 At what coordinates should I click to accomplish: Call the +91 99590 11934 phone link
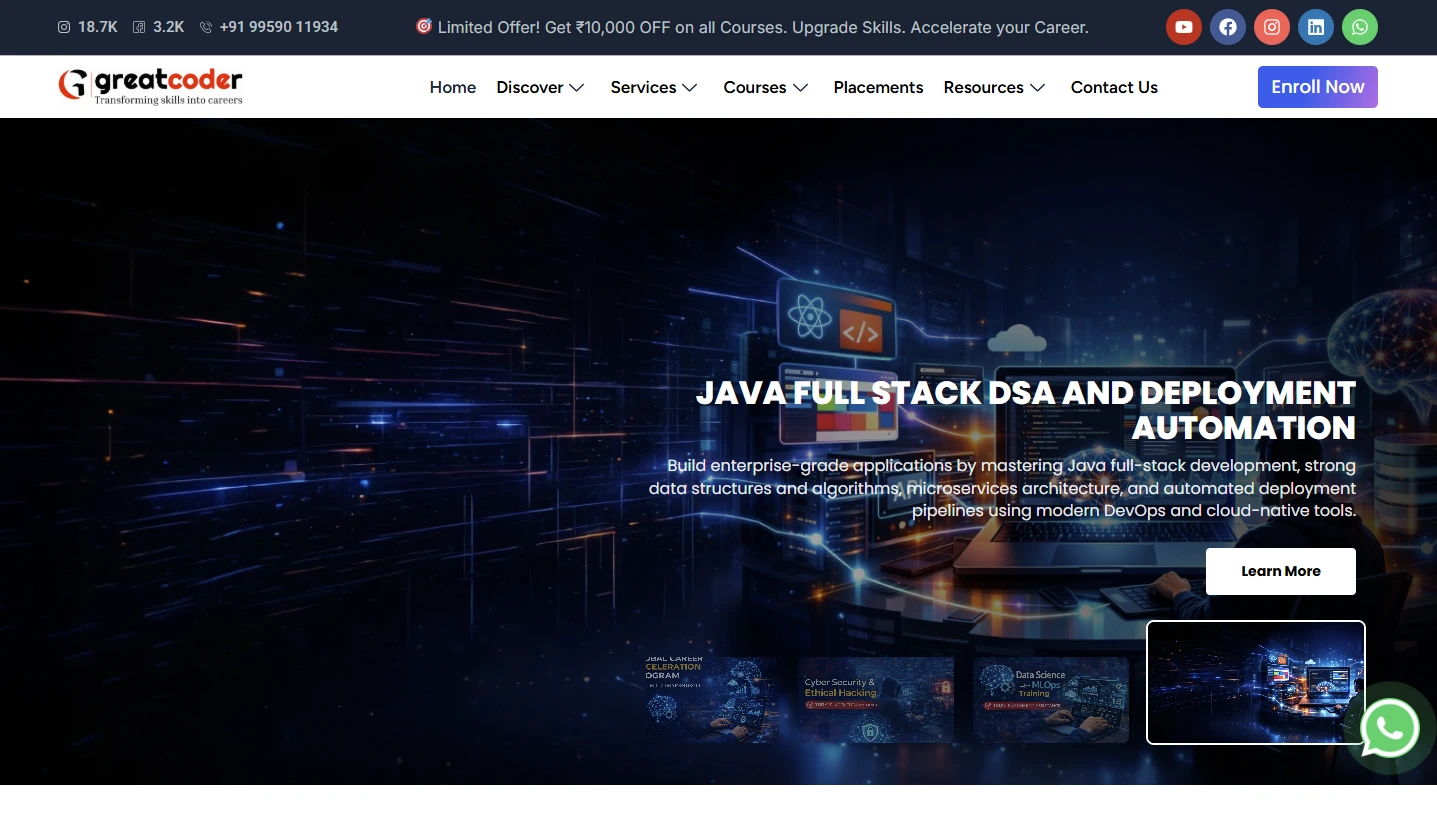point(269,27)
